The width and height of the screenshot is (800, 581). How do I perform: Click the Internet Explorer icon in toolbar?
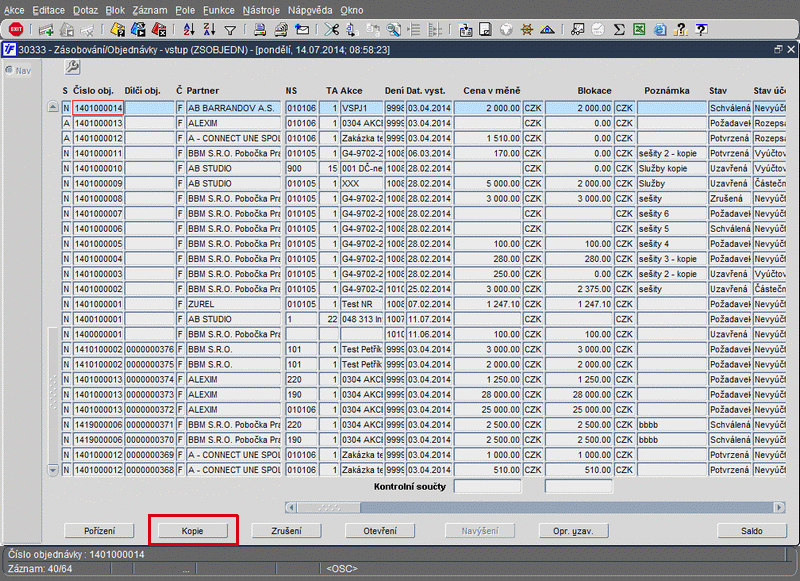(x=660, y=30)
